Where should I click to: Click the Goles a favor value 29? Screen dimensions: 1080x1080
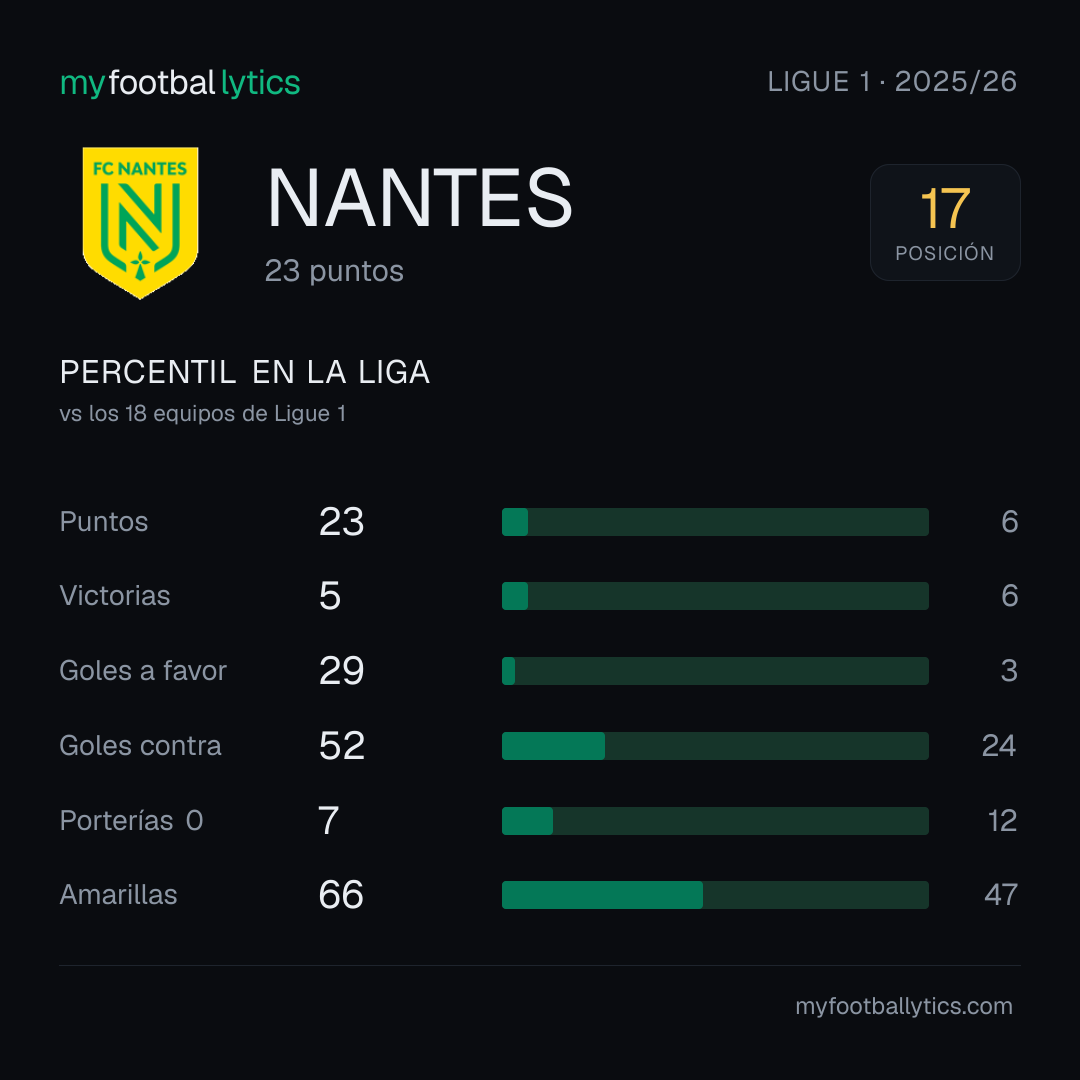tap(342, 671)
